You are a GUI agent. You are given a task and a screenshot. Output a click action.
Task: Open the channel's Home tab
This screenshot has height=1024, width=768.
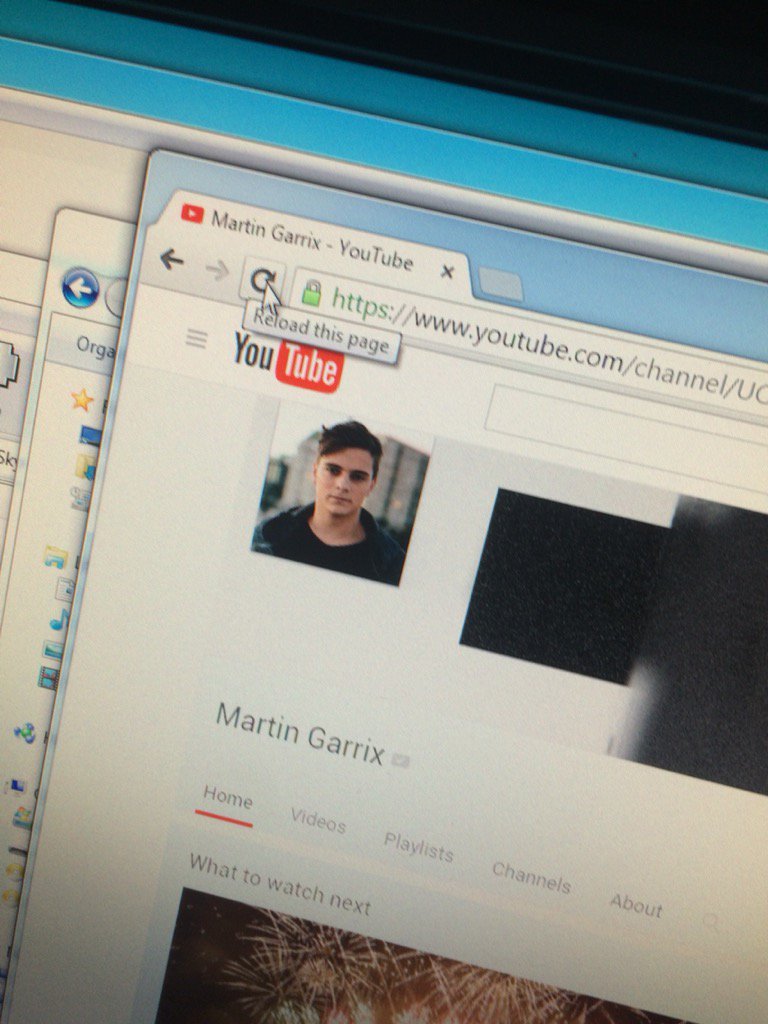(x=227, y=797)
